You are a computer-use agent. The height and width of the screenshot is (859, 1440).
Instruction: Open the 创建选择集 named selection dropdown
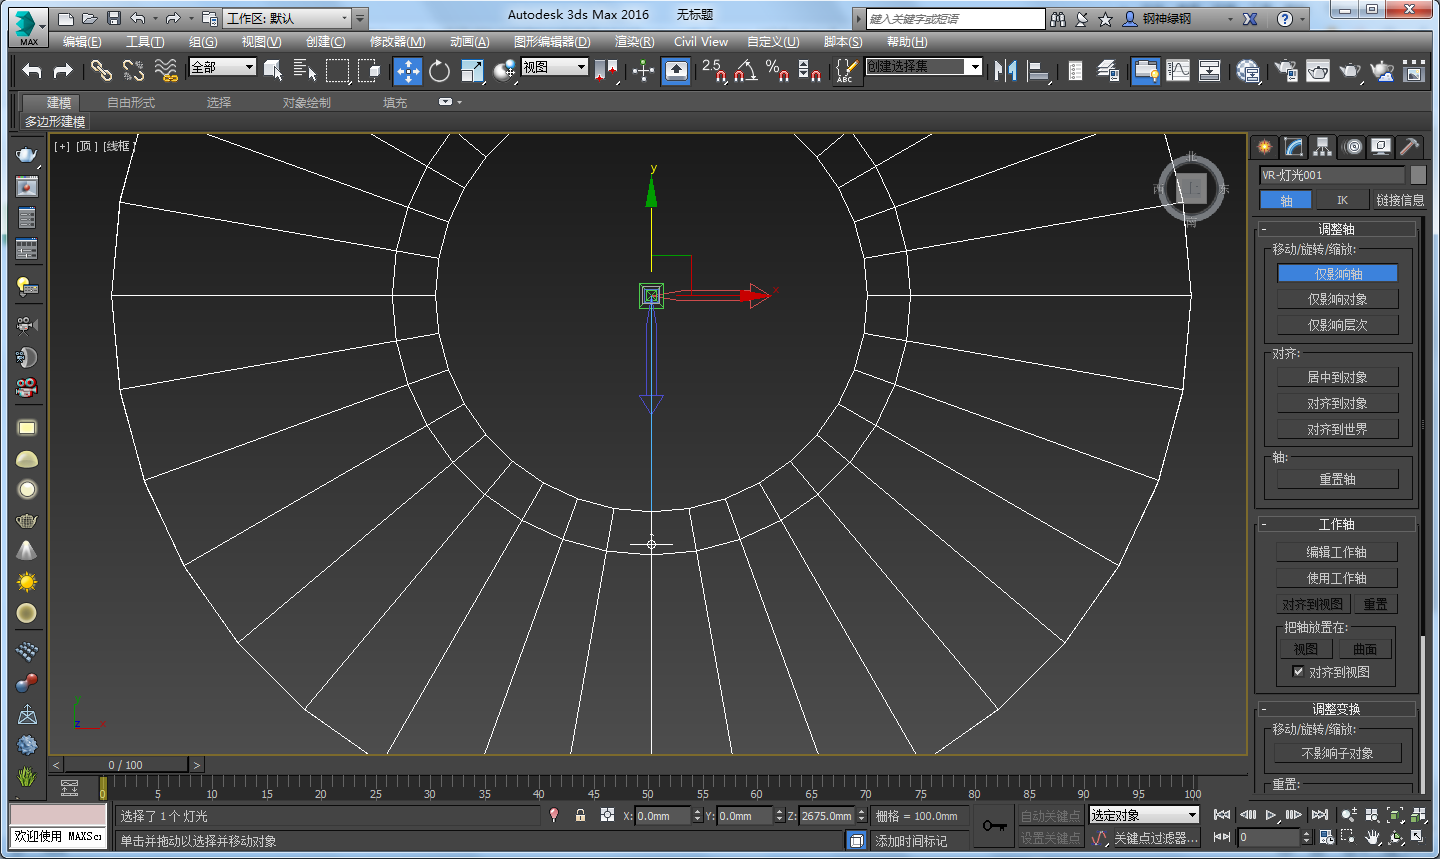pyautogui.click(x=924, y=66)
